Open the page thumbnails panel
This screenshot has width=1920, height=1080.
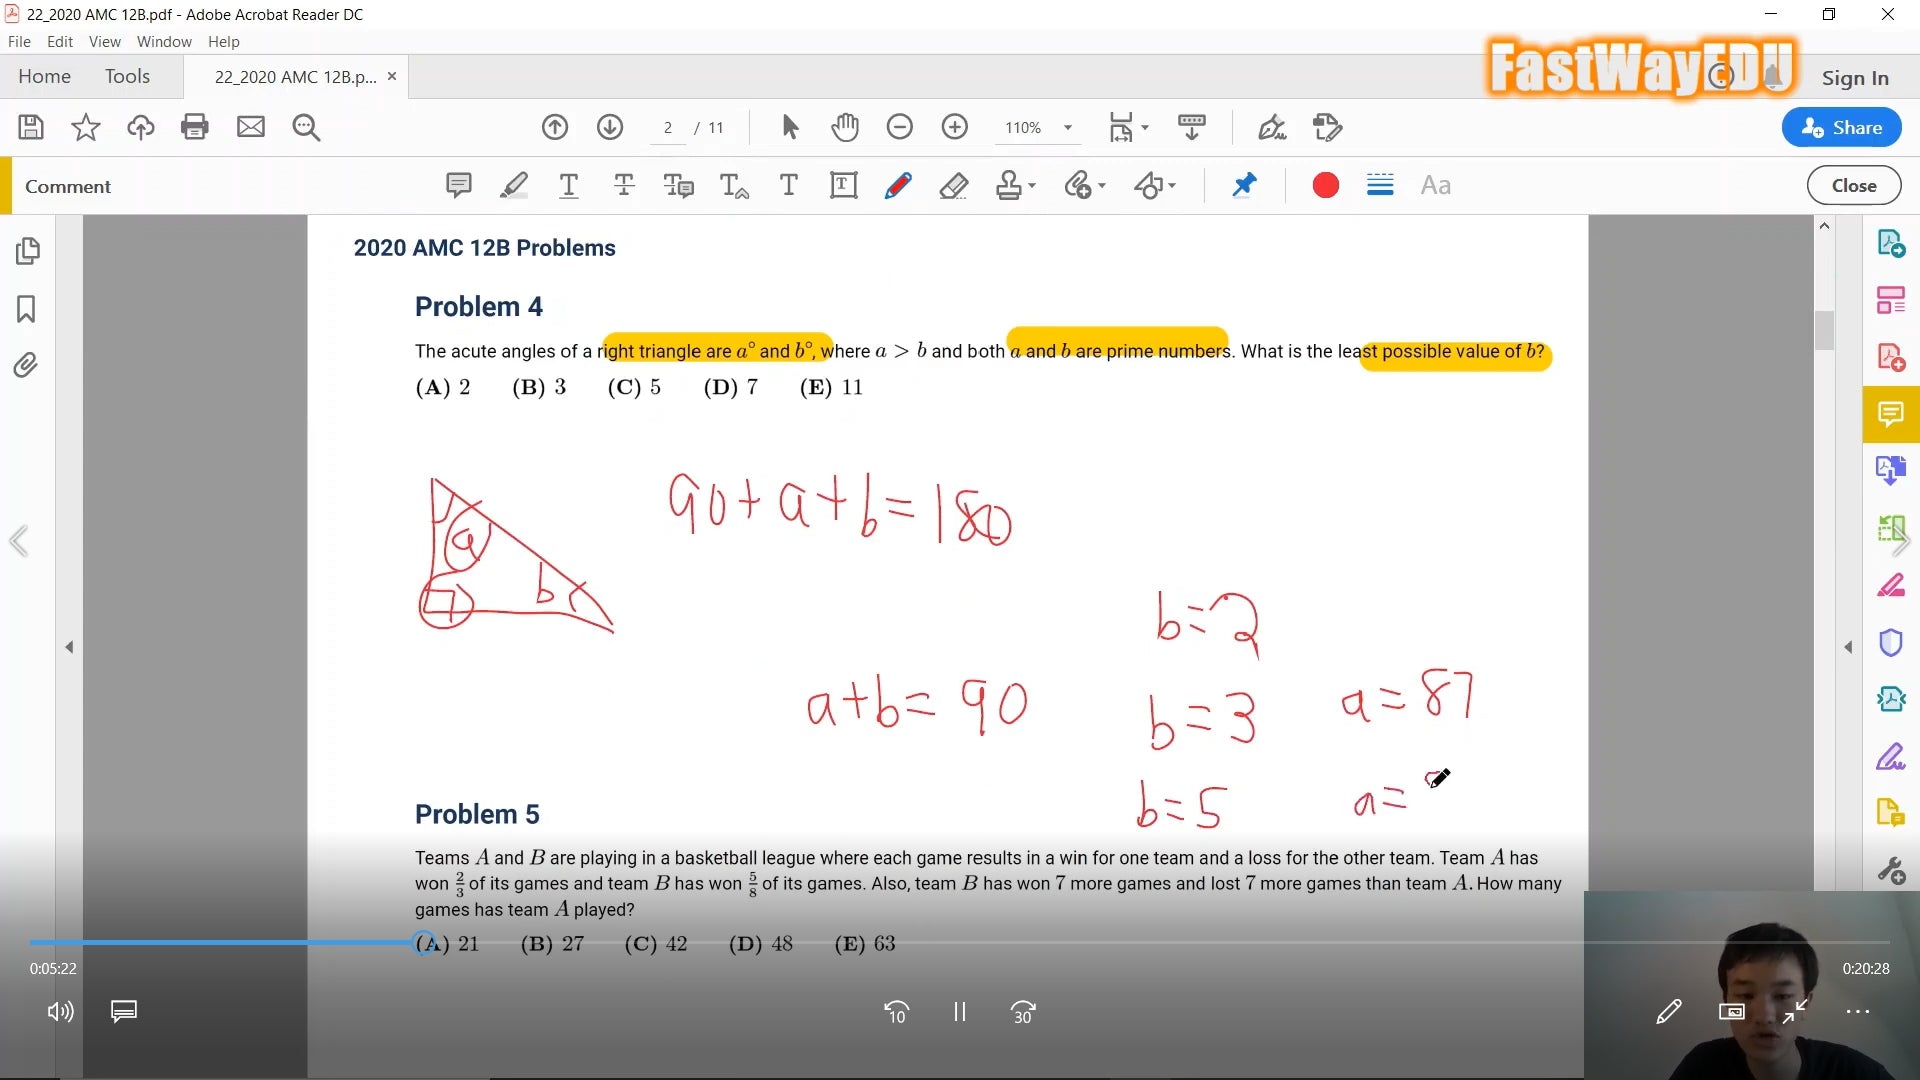point(27,251)
